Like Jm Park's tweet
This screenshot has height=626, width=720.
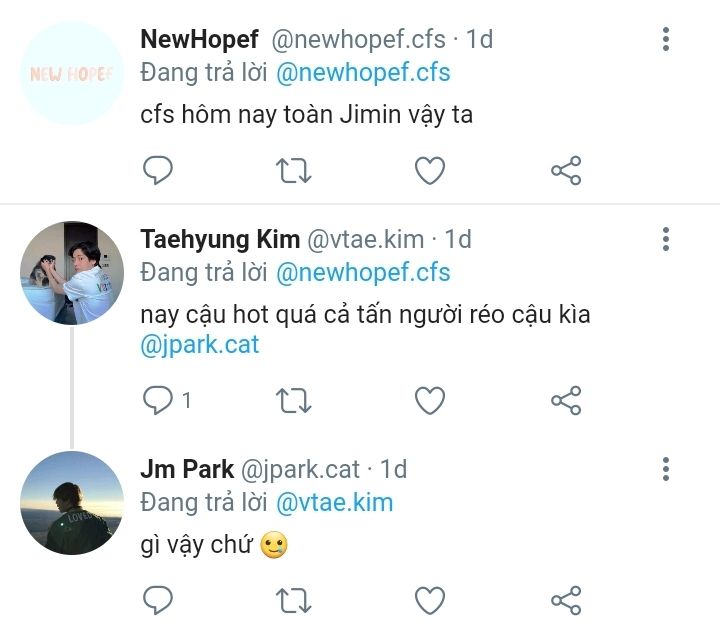point(430,600)
